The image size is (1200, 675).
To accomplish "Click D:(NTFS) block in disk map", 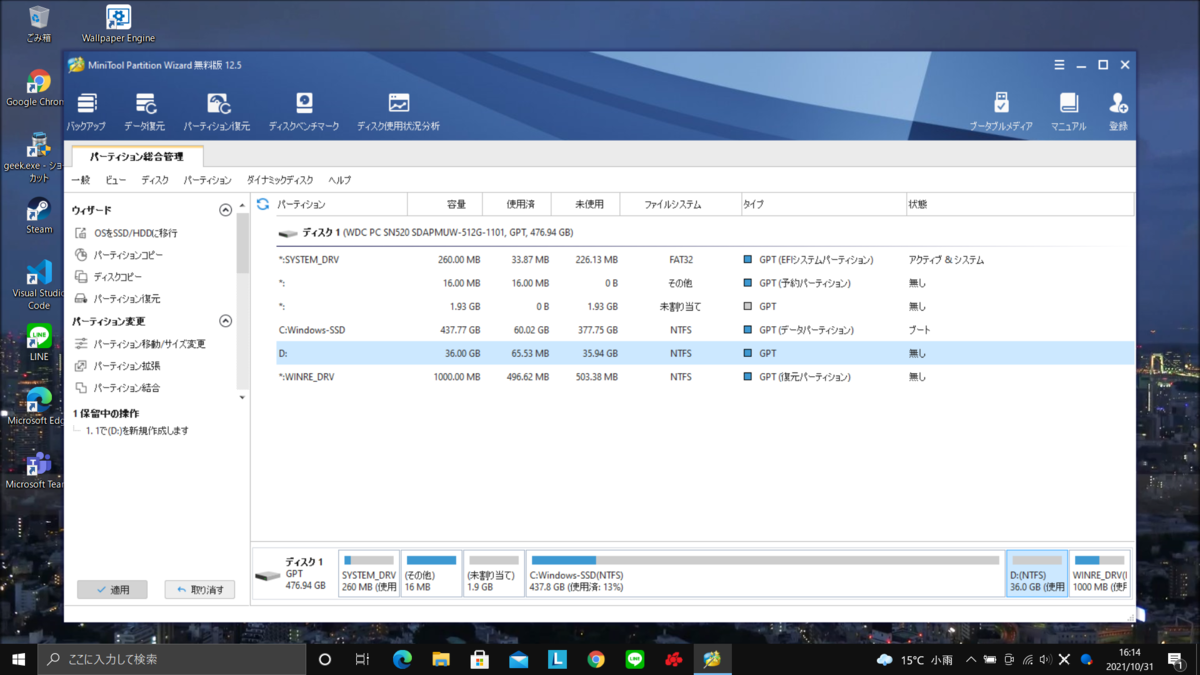I will click(x=1037, y=573).
